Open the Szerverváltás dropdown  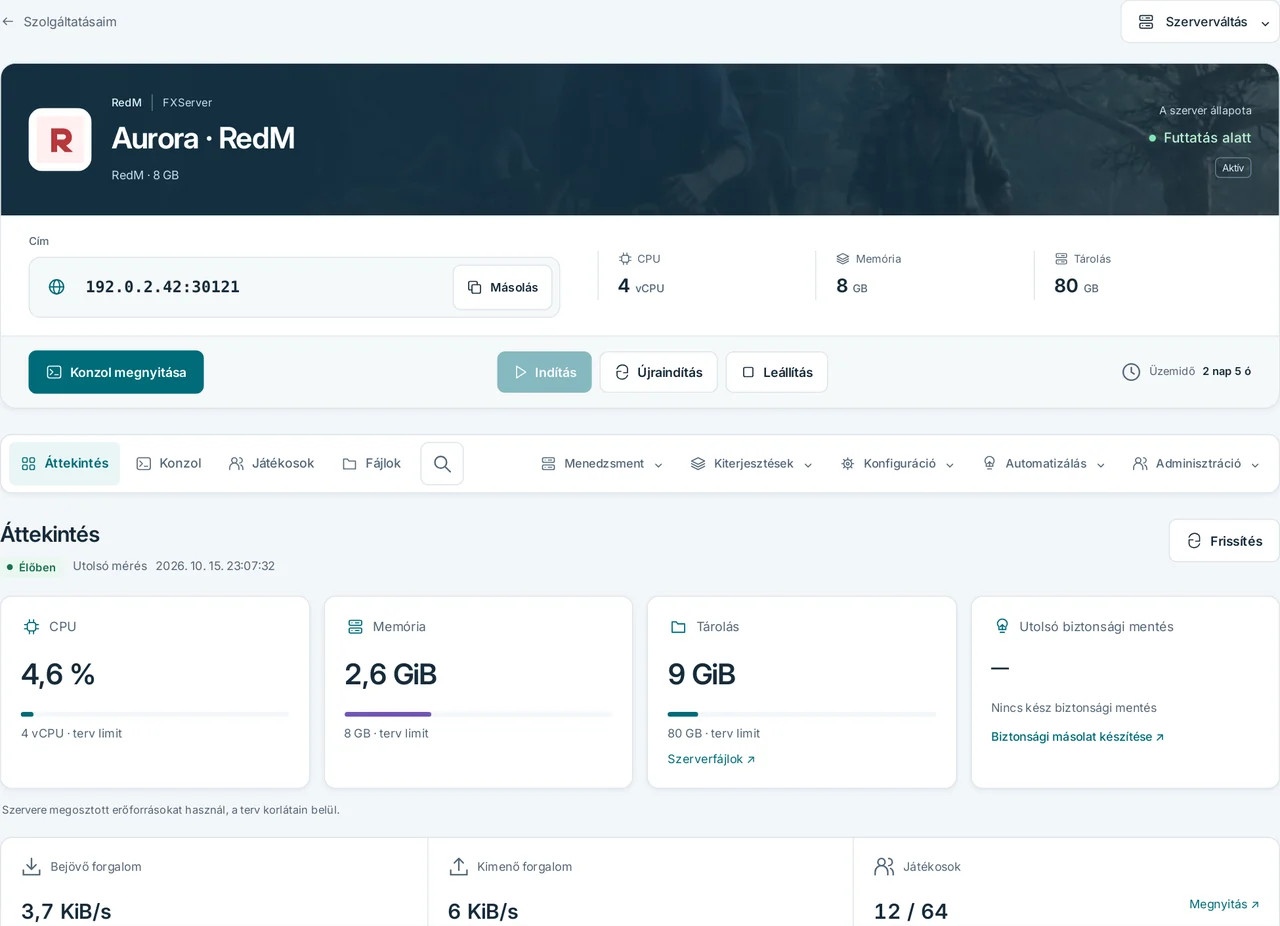[x=1200, y=22]
